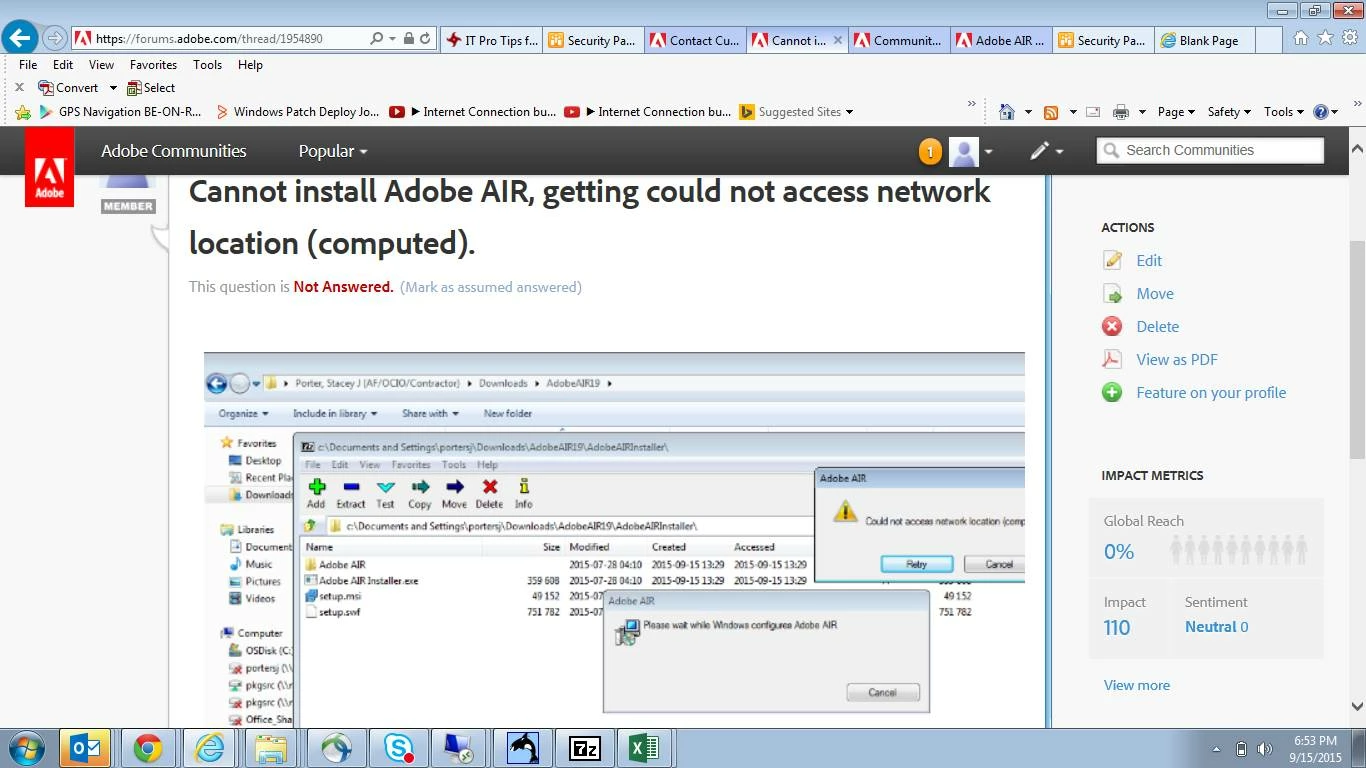Open the Favorites star in the top corner
This screenshot has height=768, width=1366.
point(1325,38)
